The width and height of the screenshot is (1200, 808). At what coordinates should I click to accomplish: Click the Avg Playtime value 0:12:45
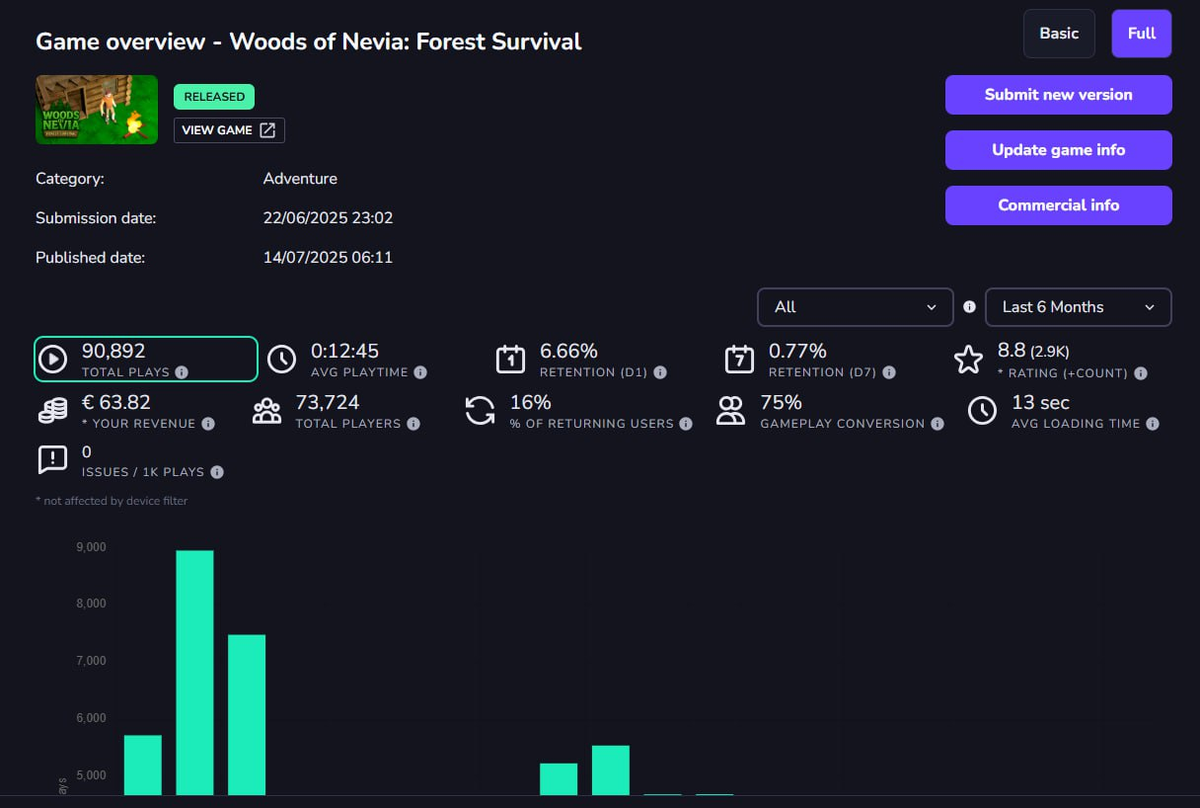(x=344, y=351)
